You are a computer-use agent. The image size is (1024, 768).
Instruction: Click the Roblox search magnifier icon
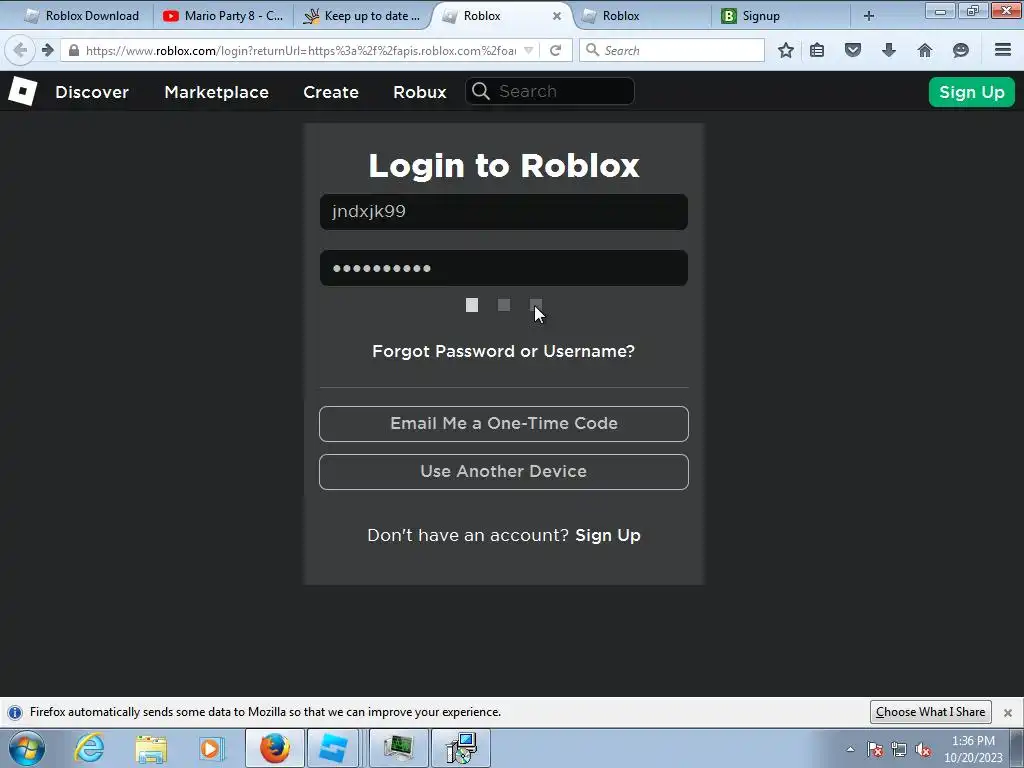click(481, 91)
